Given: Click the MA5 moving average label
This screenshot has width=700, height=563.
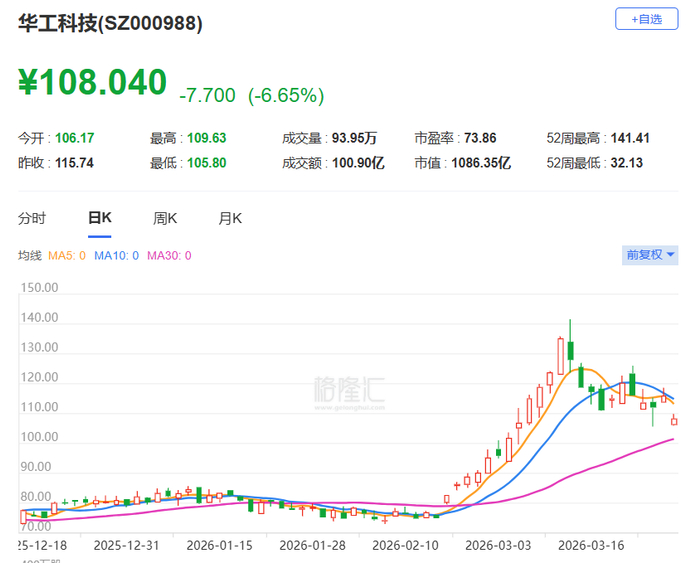Looking at the screenshot, I should coord(67,256).
